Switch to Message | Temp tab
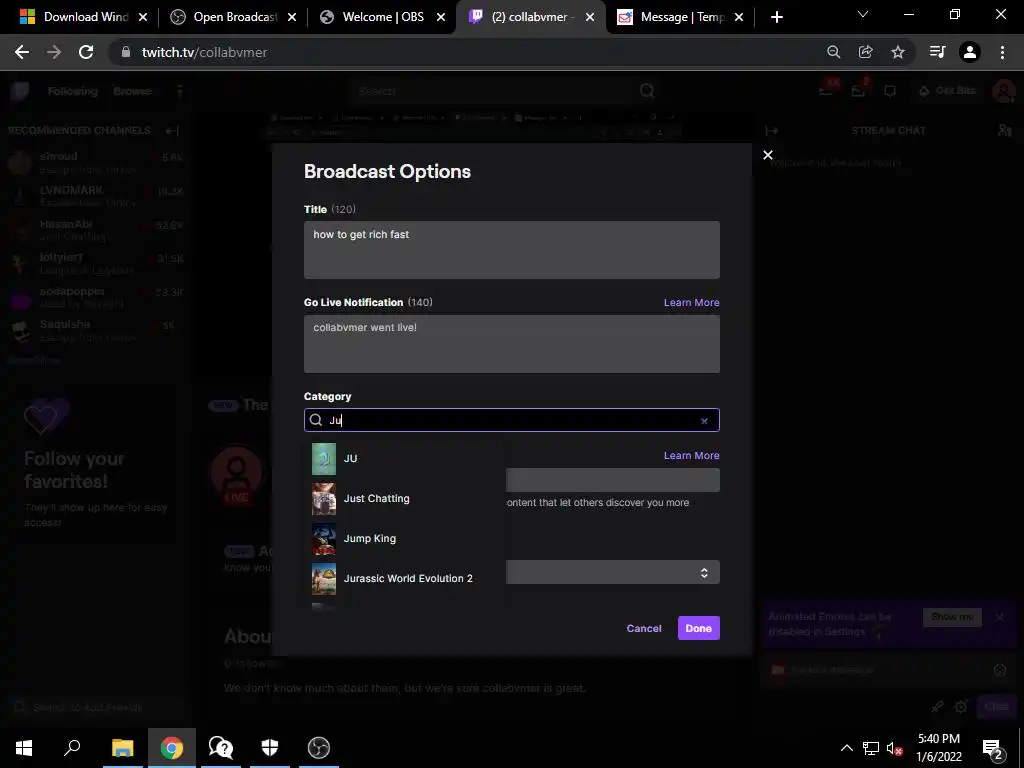1024x768 pixels. click(x=680, y=17)
